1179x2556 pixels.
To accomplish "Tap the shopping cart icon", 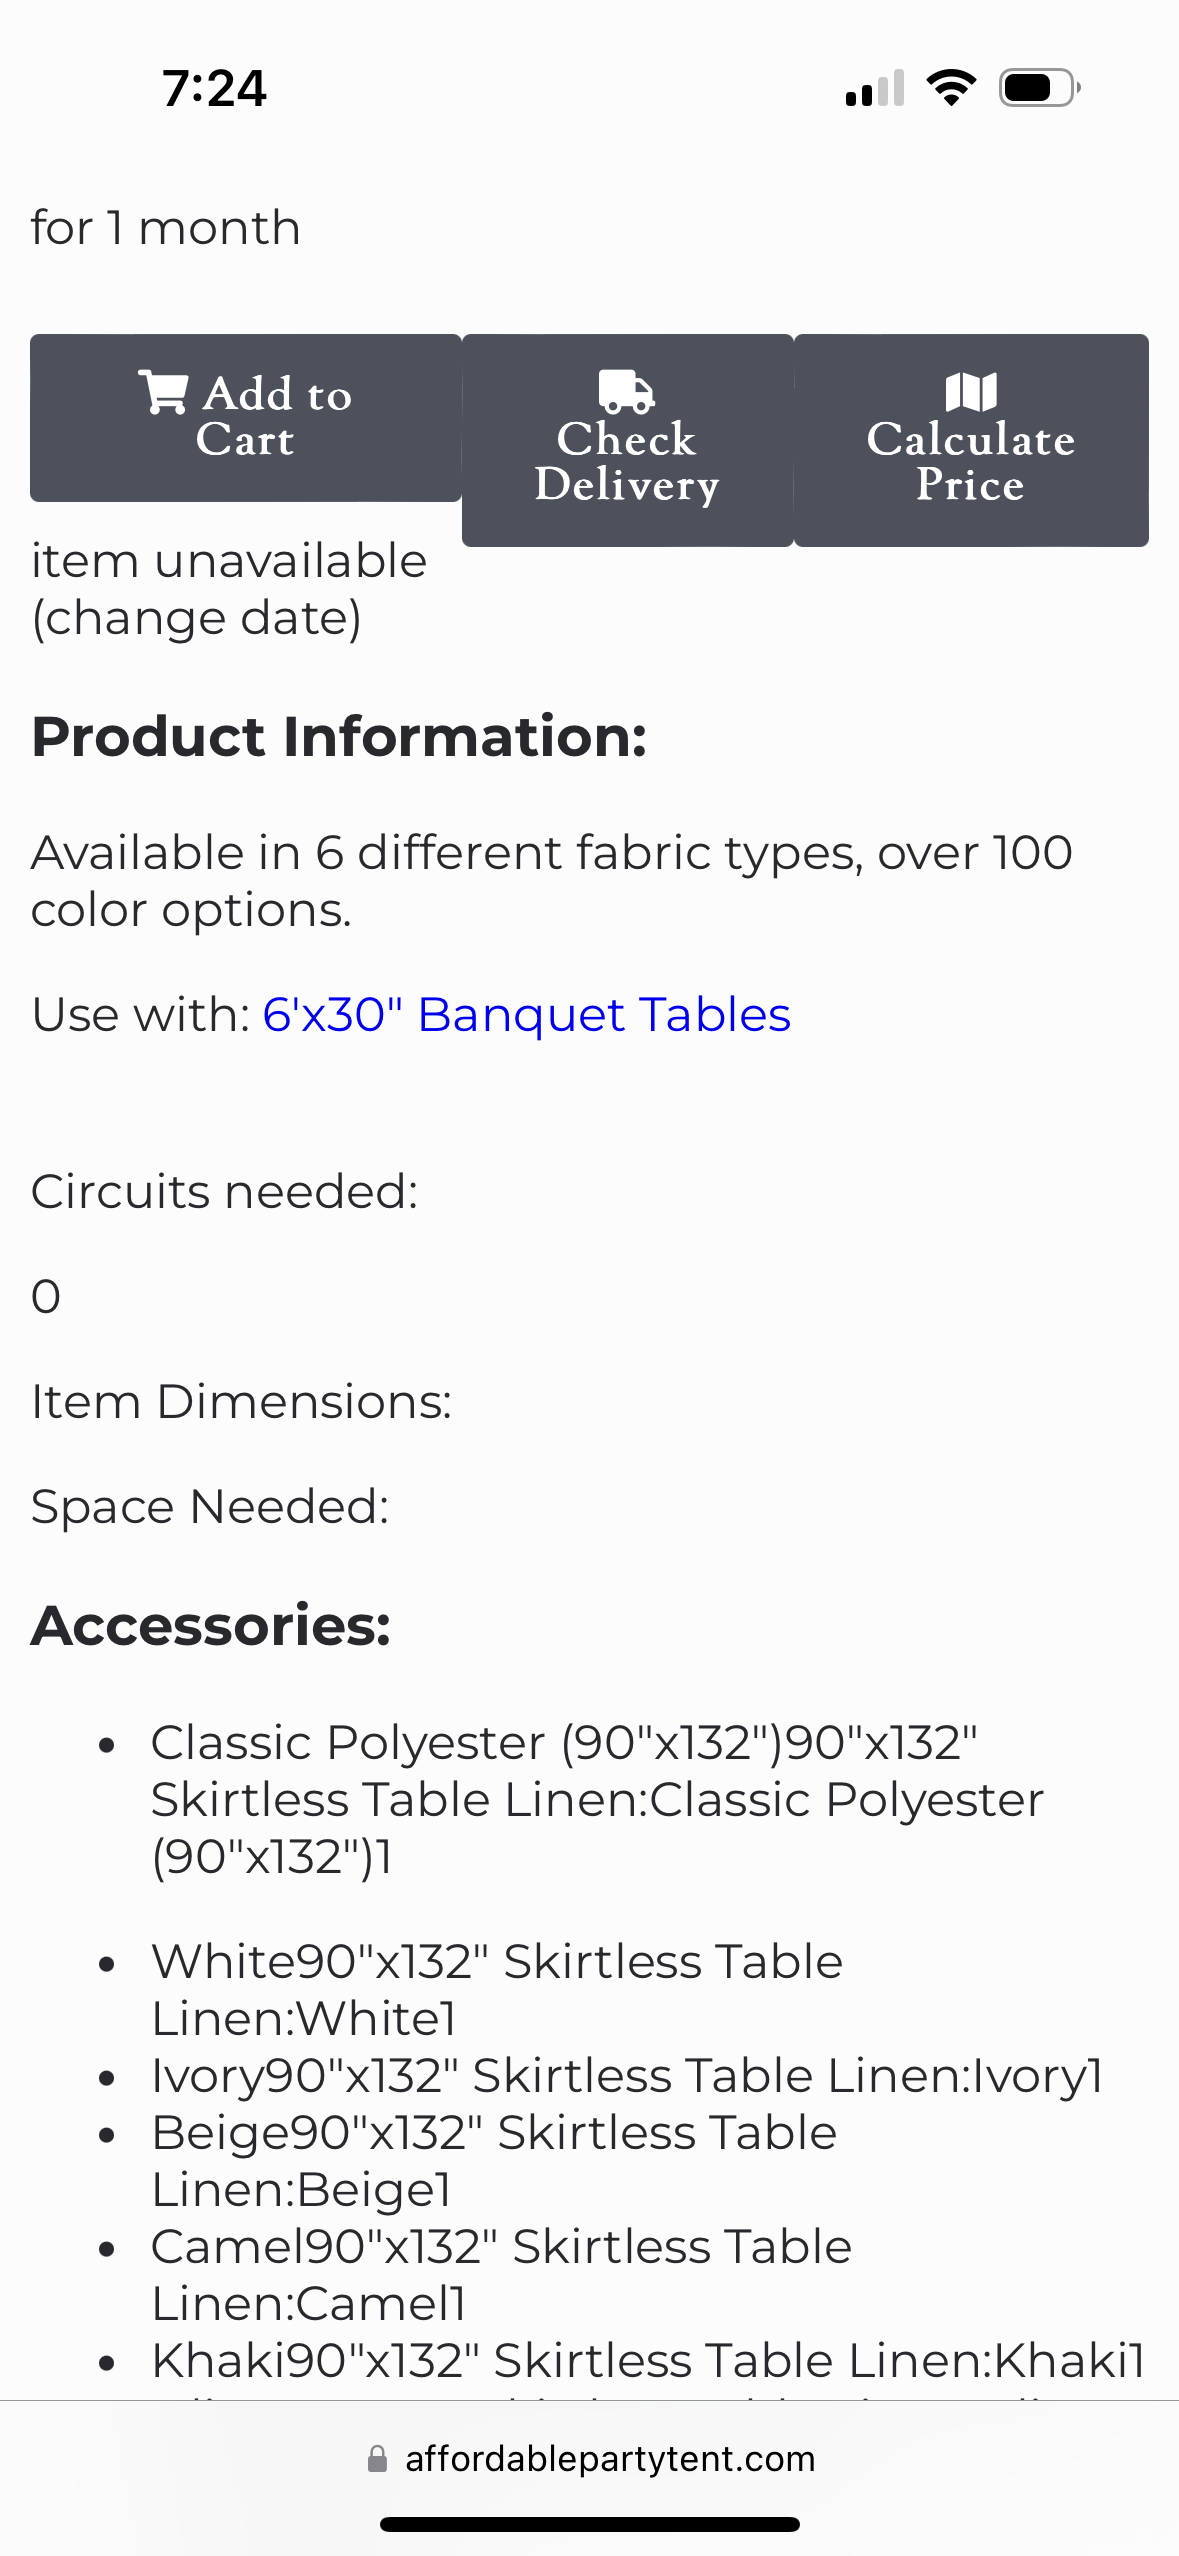I will 163,392.
